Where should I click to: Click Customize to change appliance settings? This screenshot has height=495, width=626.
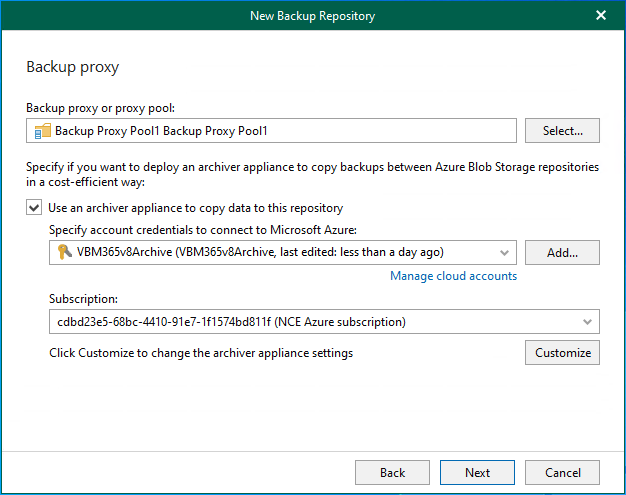click(x=562, y=353)
